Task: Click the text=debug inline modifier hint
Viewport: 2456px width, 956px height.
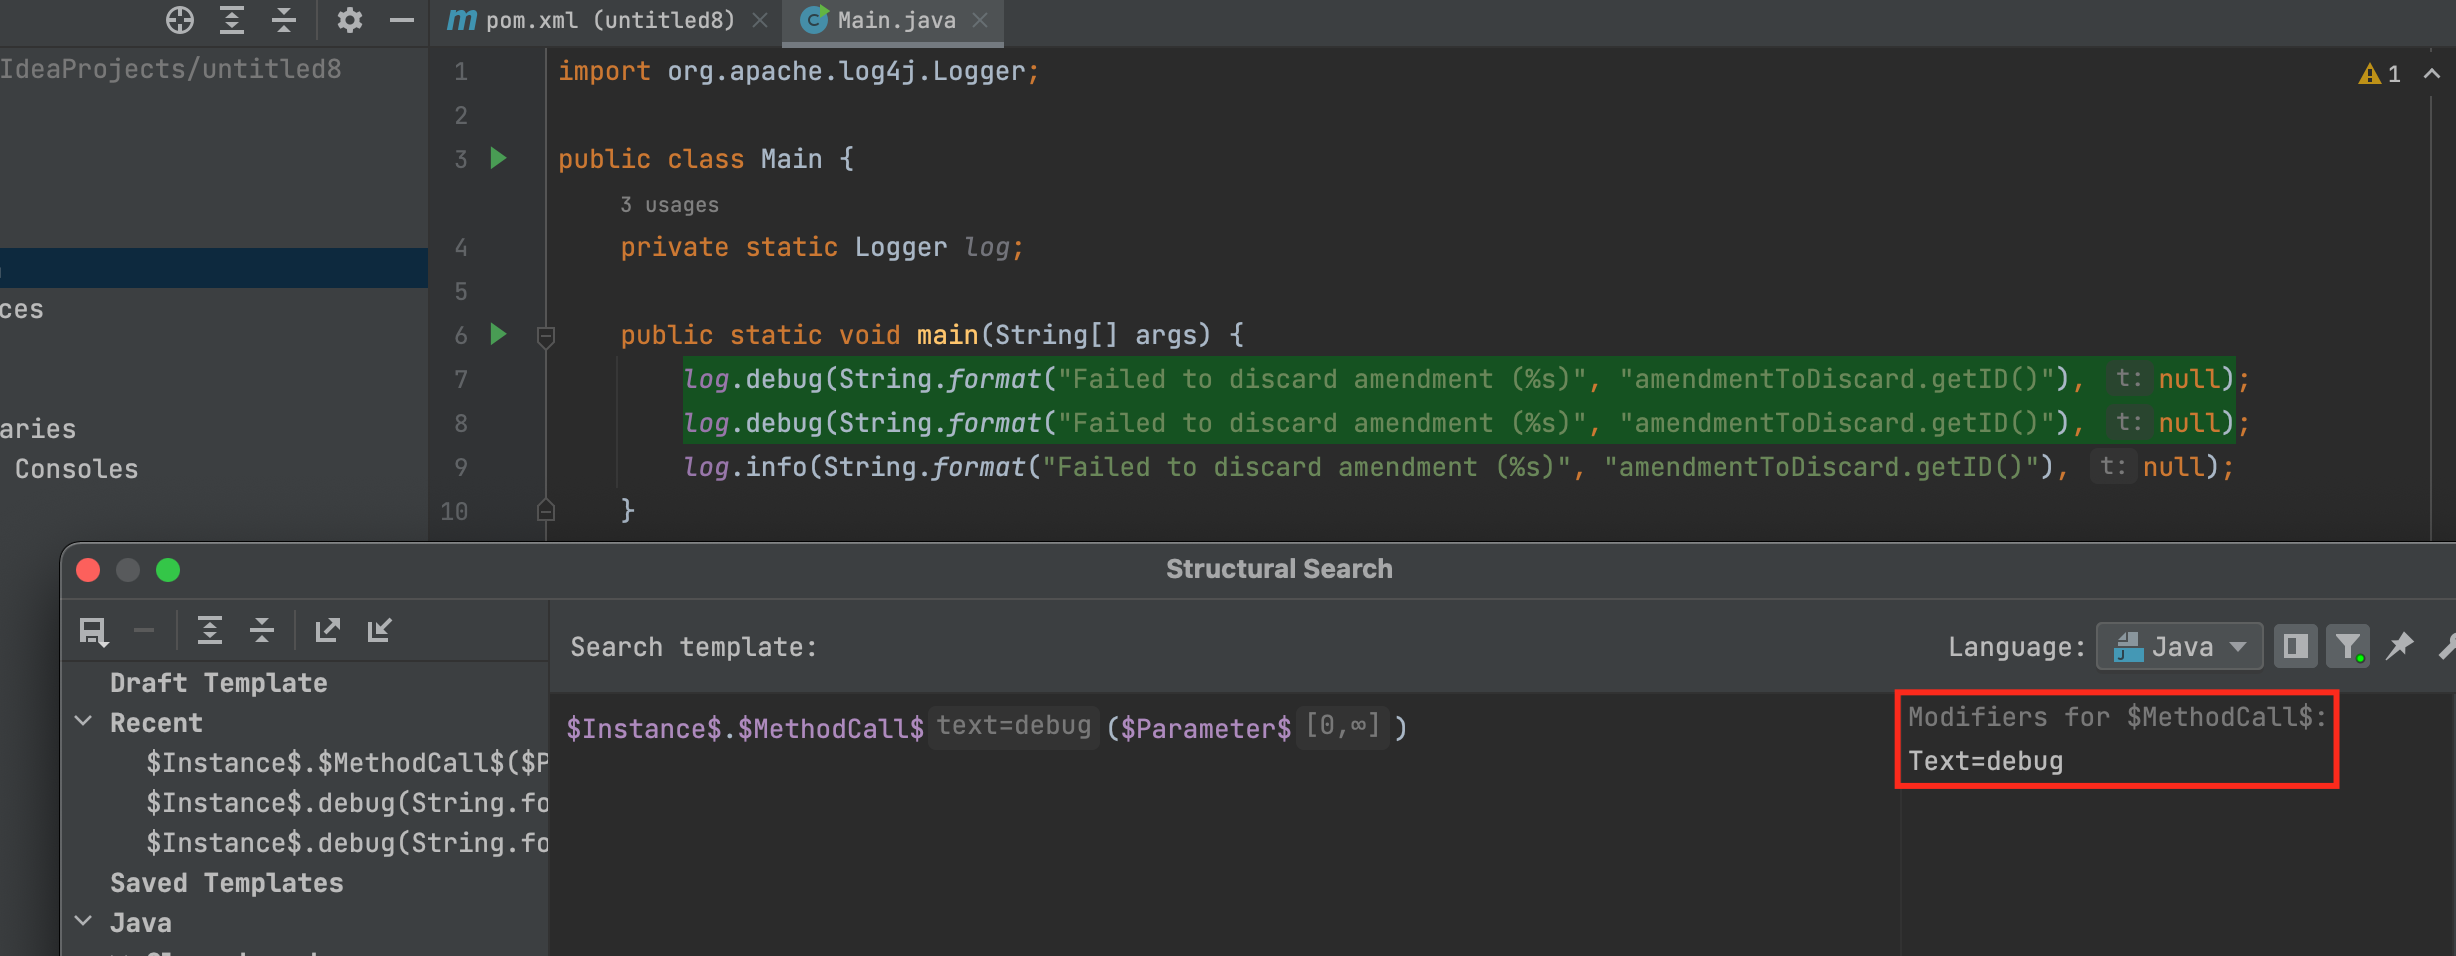Action: [x=1013, y=726]
